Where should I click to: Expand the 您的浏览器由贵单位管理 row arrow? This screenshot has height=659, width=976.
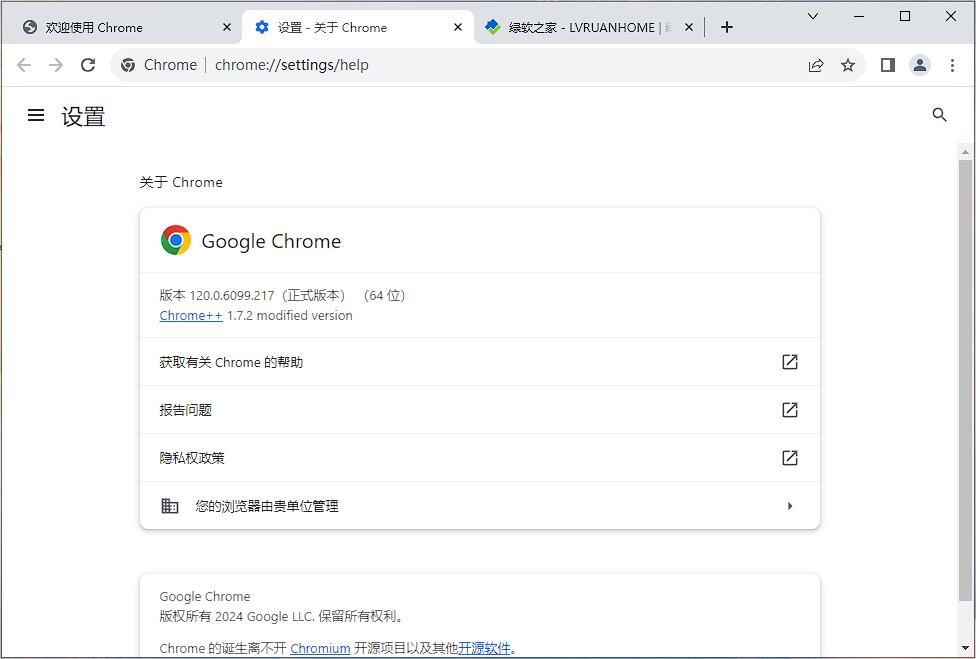coord(789,506)
